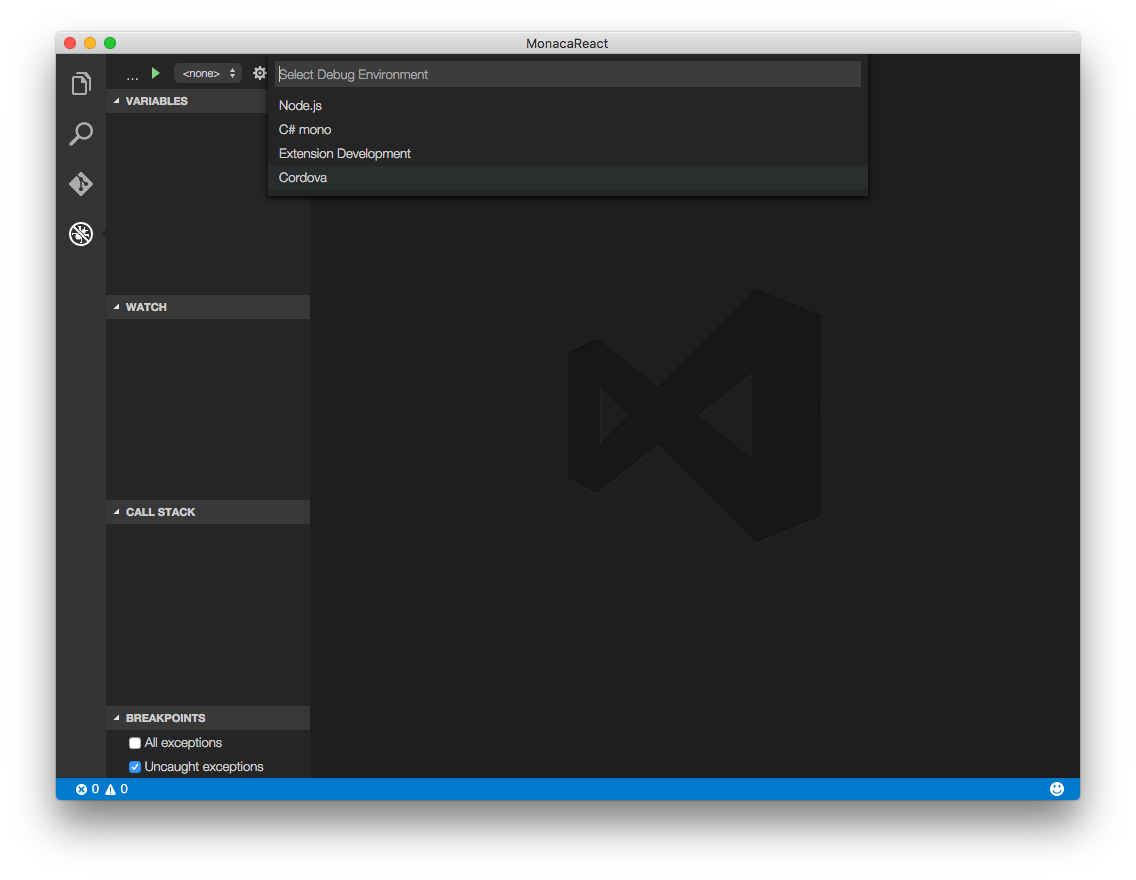Viewport: 1136px width, 880px height.
Task: Click the smiley feedback icon
Action: [x=1057, y=789]
